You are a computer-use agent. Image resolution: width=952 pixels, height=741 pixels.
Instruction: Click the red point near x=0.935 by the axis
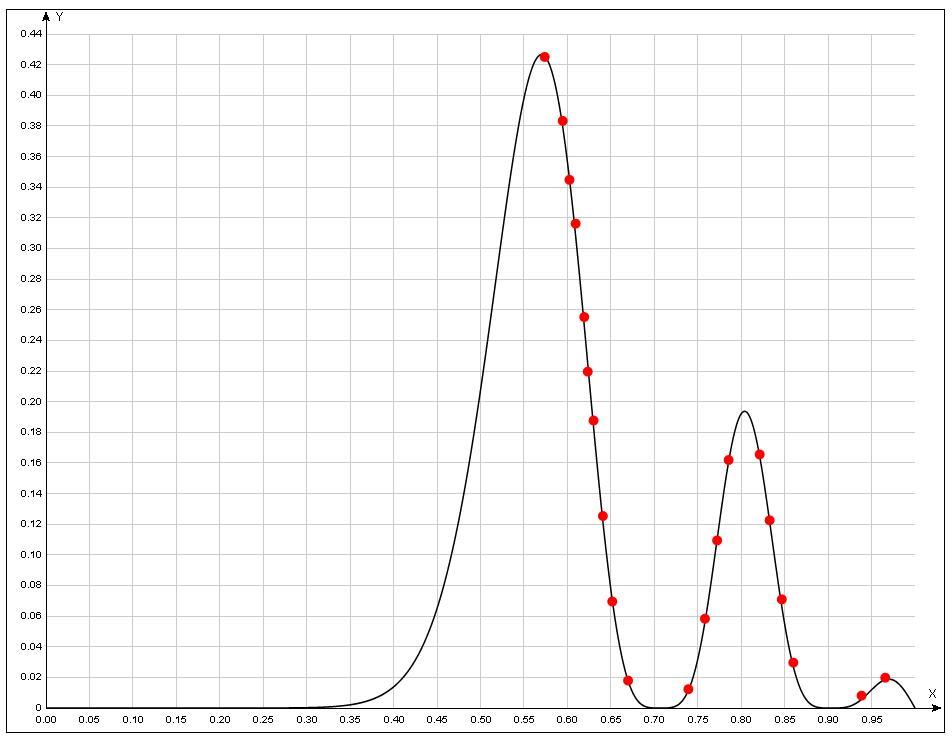pyautogui.click(x=861, y=696)
